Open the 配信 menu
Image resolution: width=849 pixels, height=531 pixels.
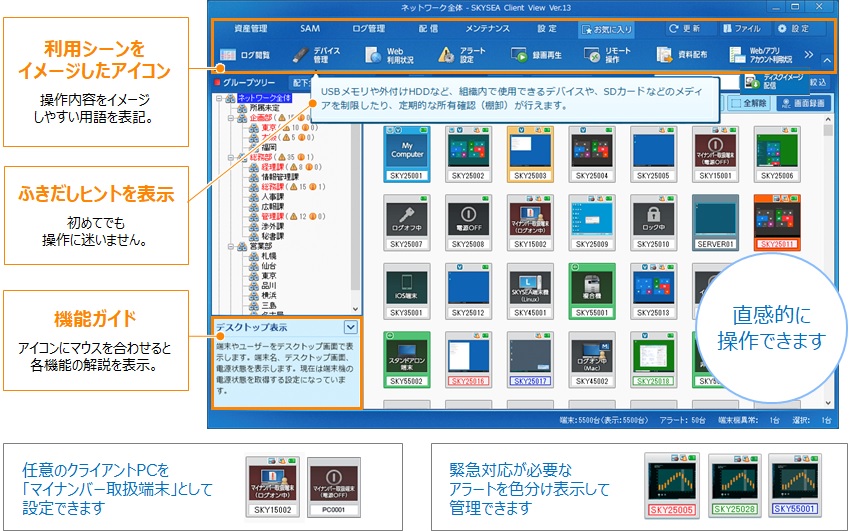[428, 29]
